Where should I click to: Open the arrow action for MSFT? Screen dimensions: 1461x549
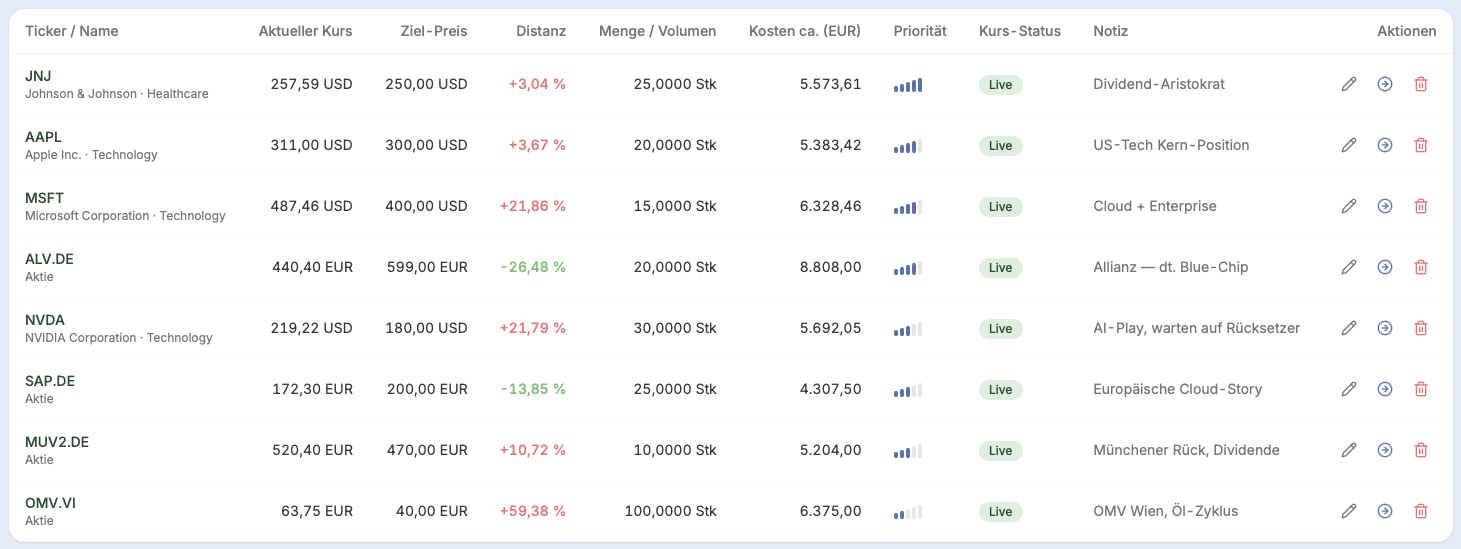click(1385, 207)
